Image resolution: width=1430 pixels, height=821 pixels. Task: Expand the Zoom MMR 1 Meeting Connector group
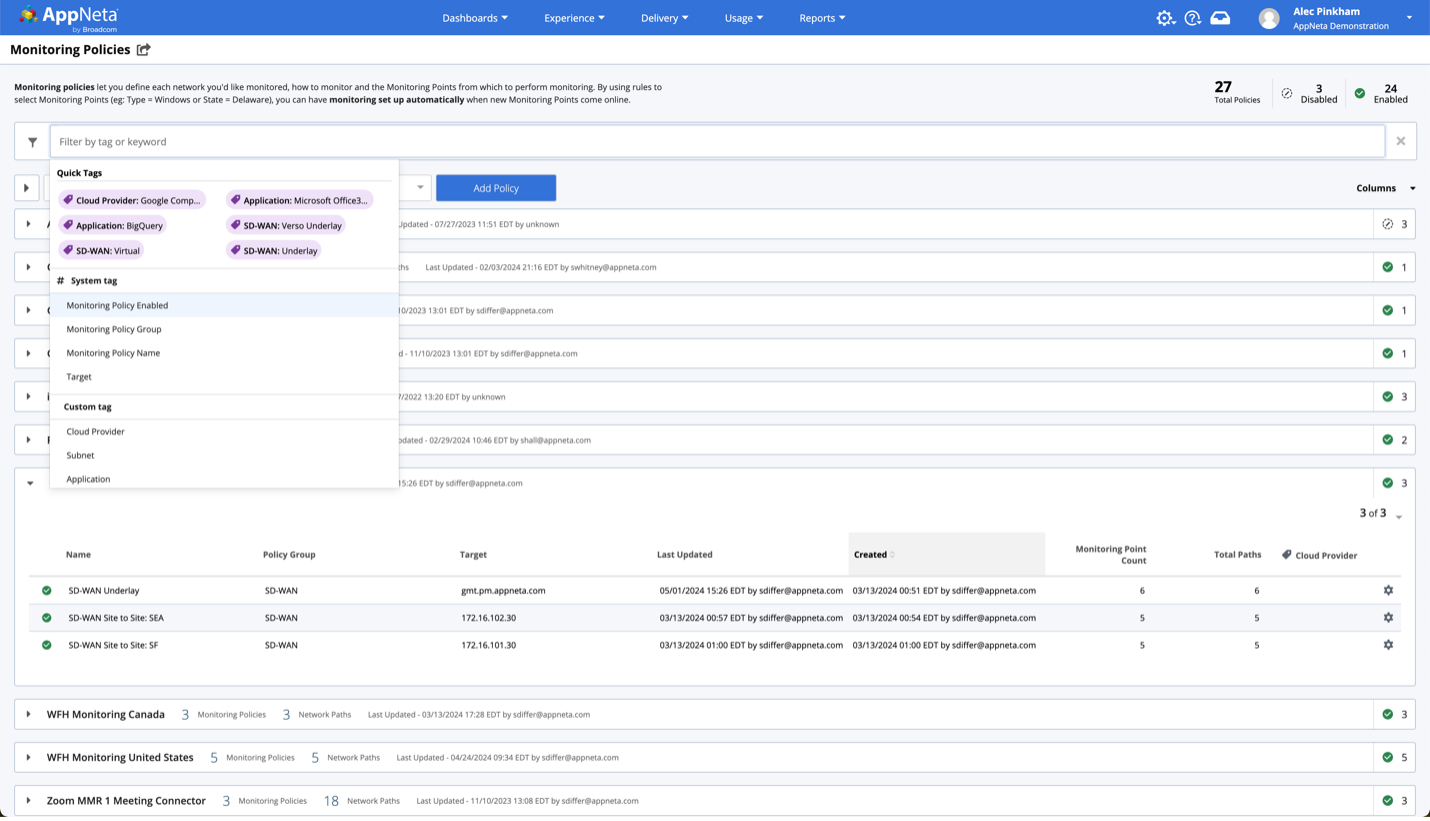[29, 801]
